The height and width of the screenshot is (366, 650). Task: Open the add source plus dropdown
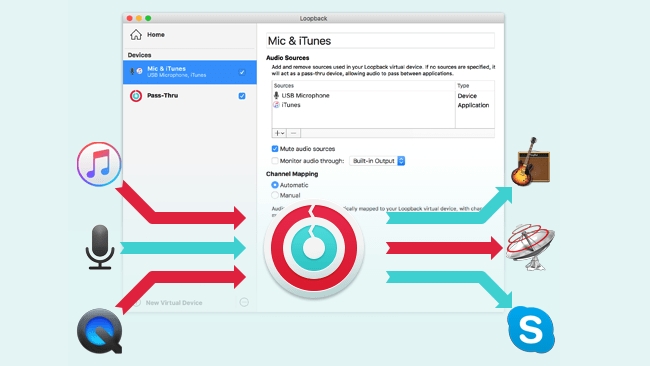(279, 133)
